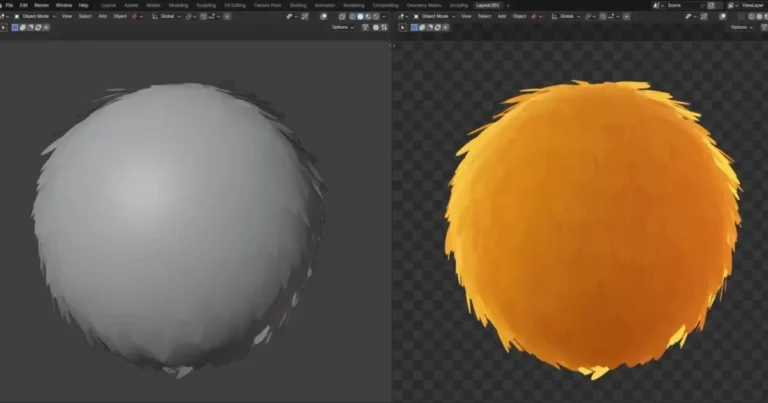Toggle X-ray in gray sphere viewport

point(342,16)
